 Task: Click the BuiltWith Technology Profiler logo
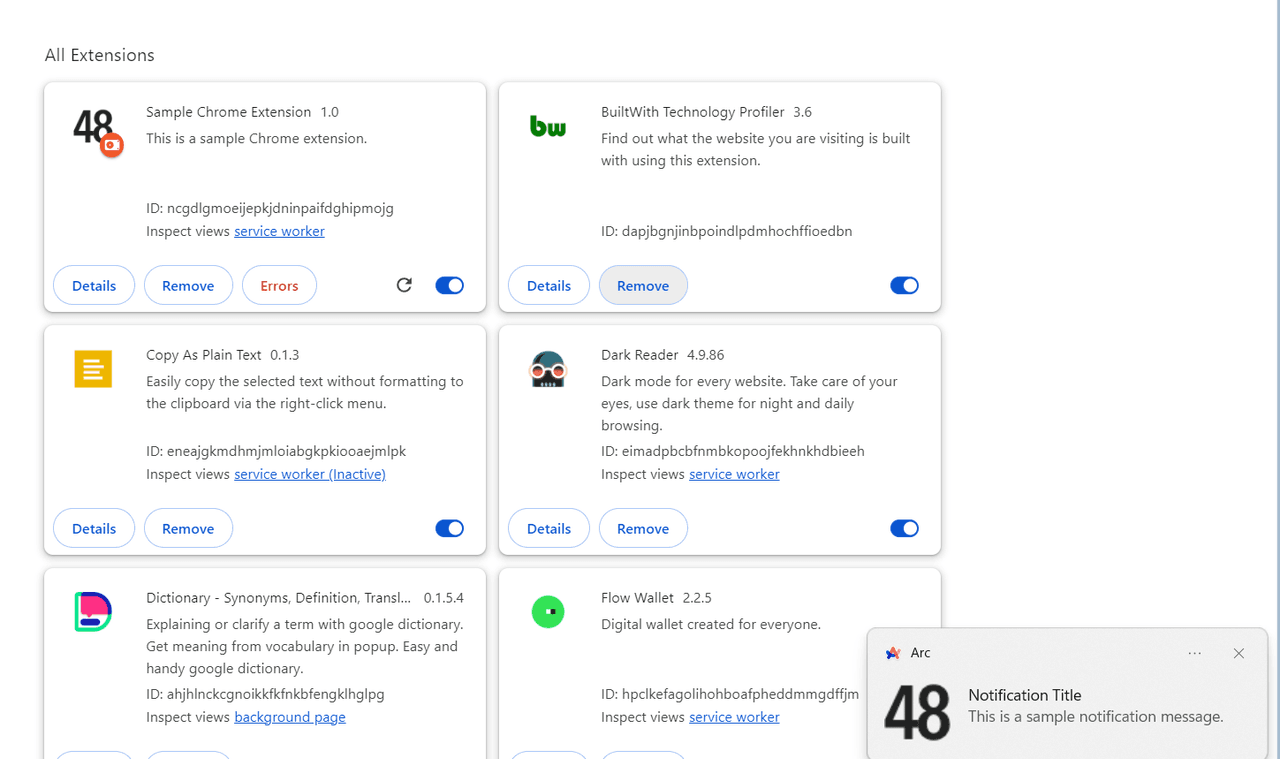(548, 126)
